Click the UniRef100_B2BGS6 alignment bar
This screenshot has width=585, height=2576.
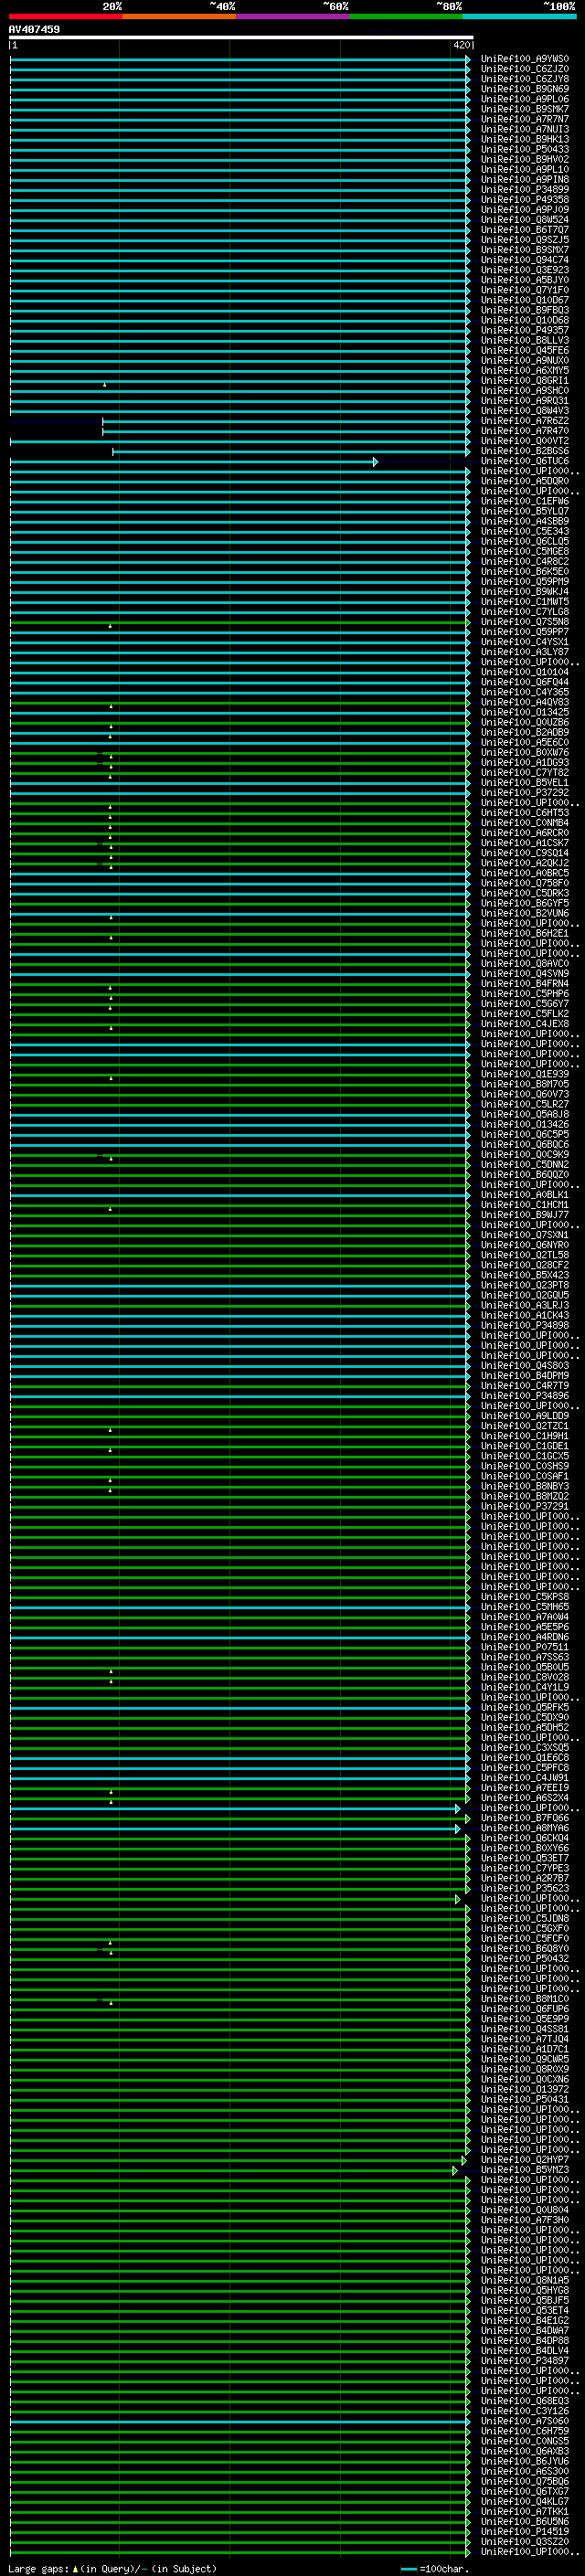290,452
